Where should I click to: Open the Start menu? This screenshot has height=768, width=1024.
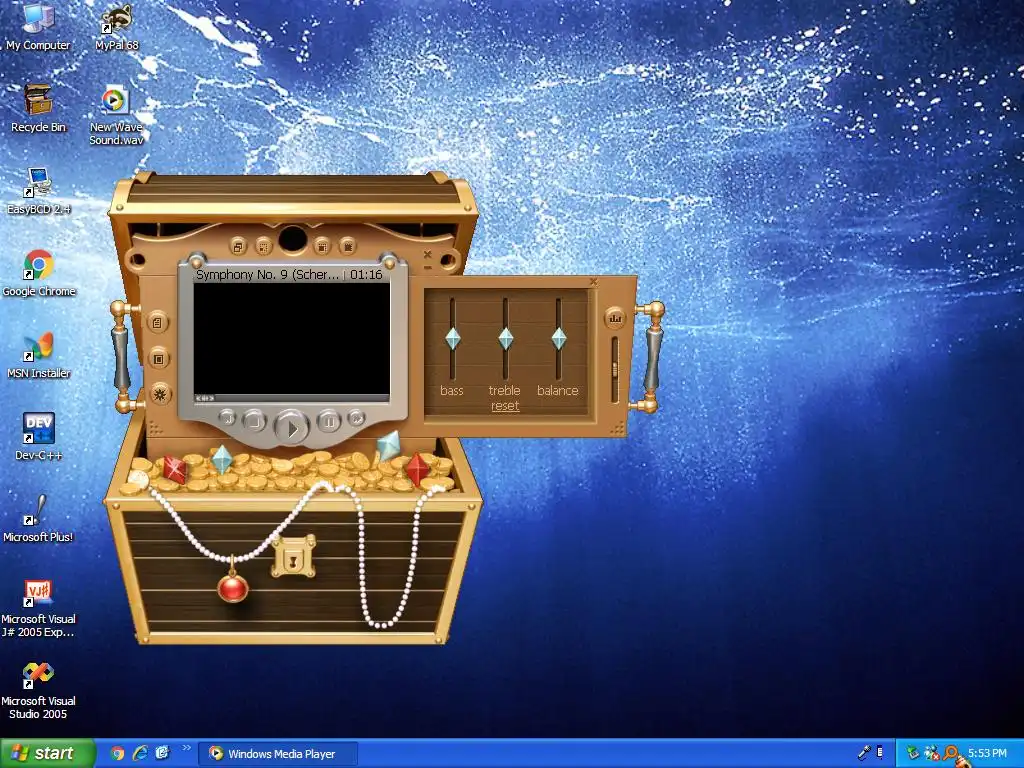coord(47,753)
